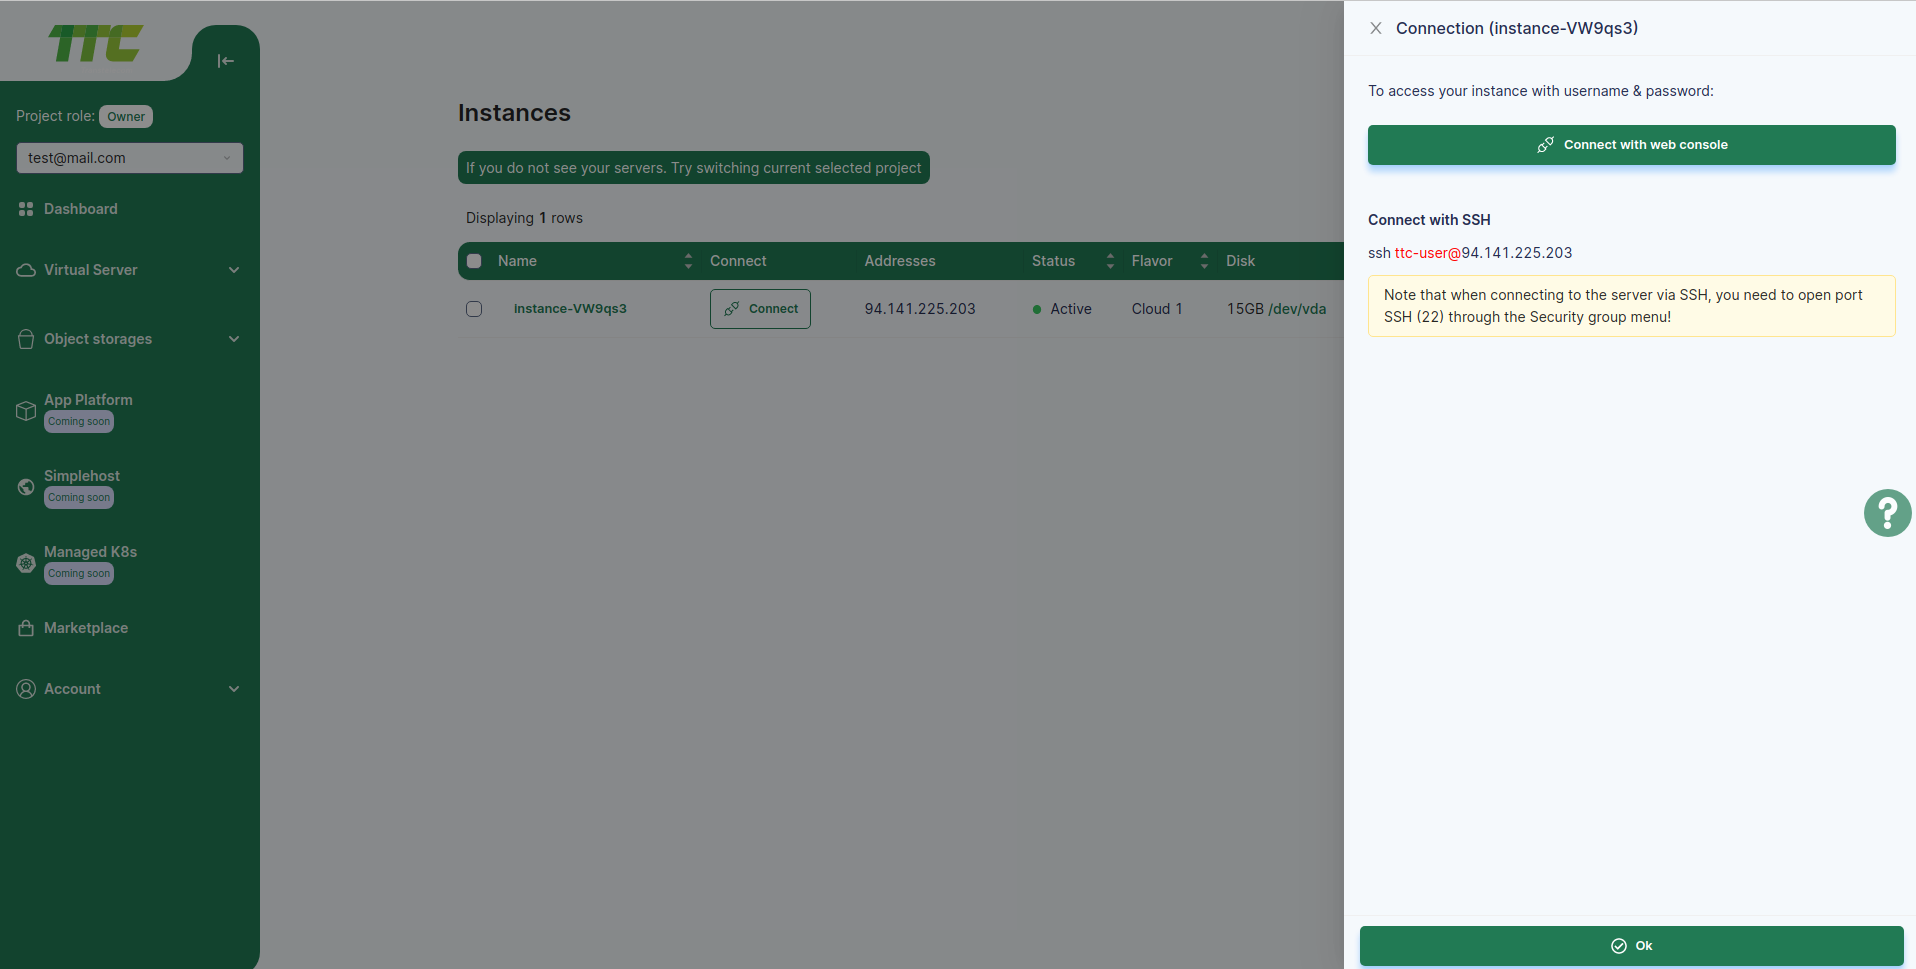Click the check icon in Ok button
Image resolution: width=1916 pixels, height=969 pixels.
[1618, 946]
